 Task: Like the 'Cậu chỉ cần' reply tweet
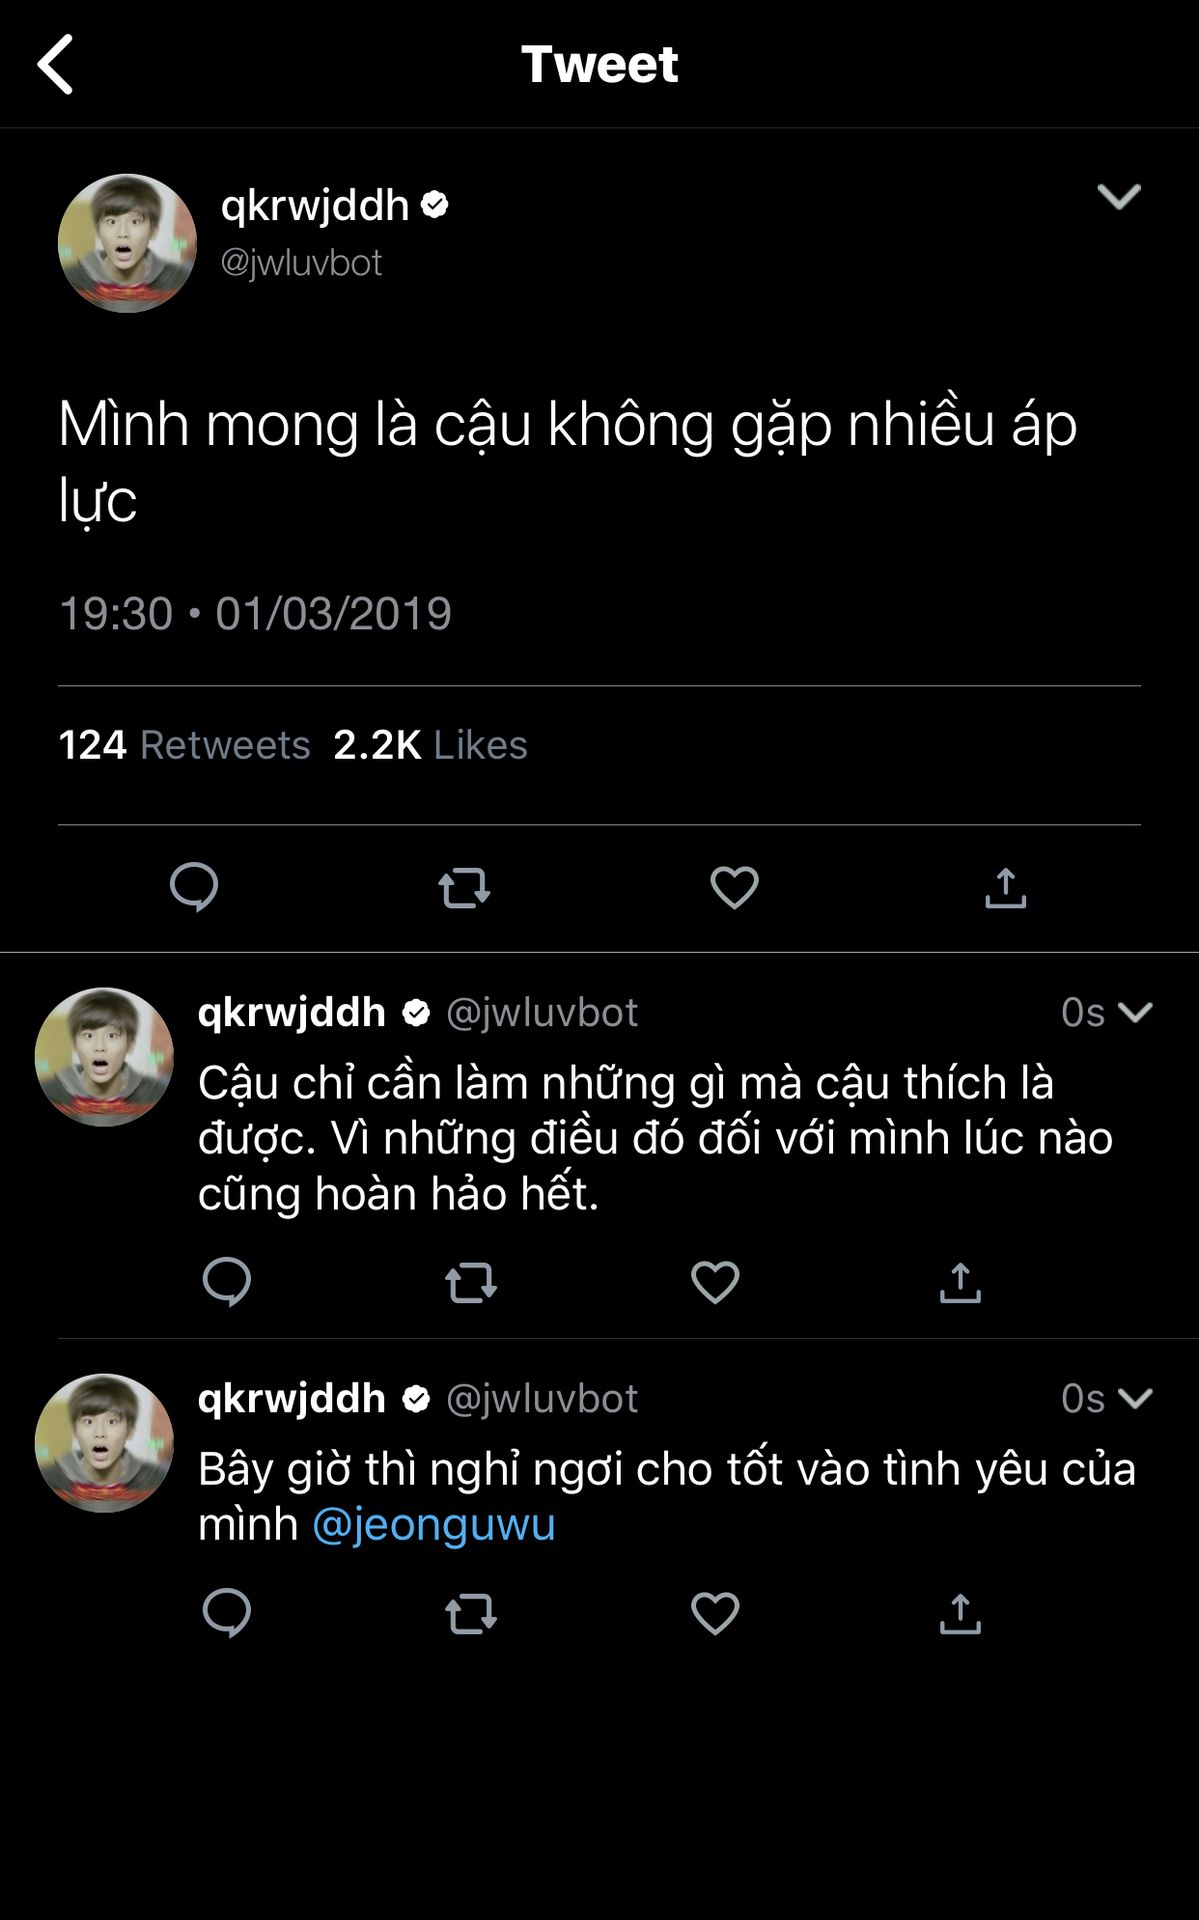click(715, 1282)
